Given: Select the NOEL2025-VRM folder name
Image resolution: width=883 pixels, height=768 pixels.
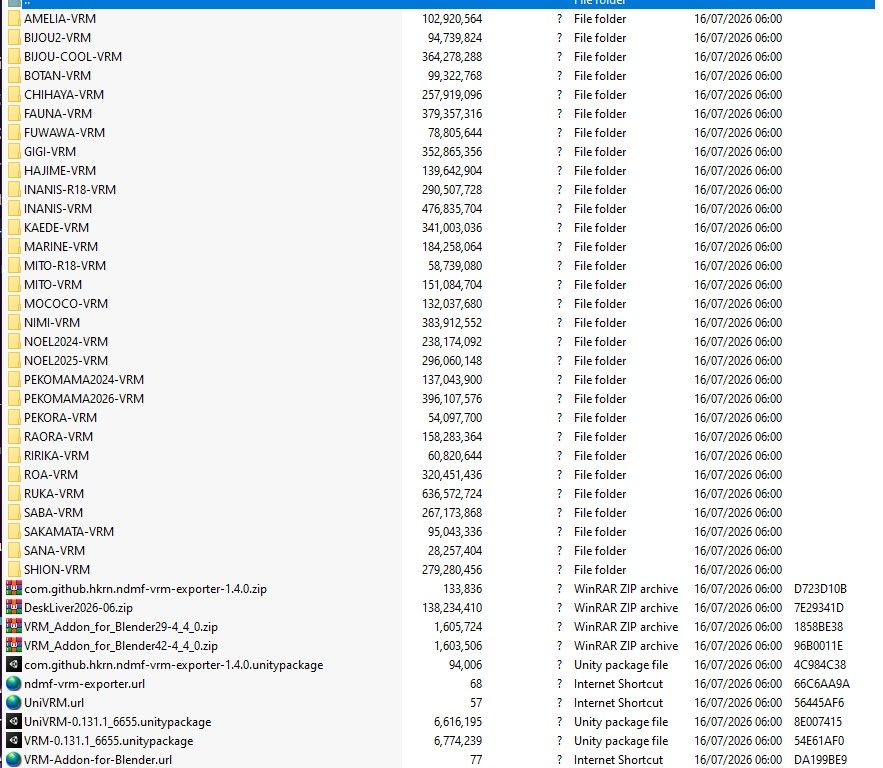Looking at the screenshot, I should click(x=66, y=361).
